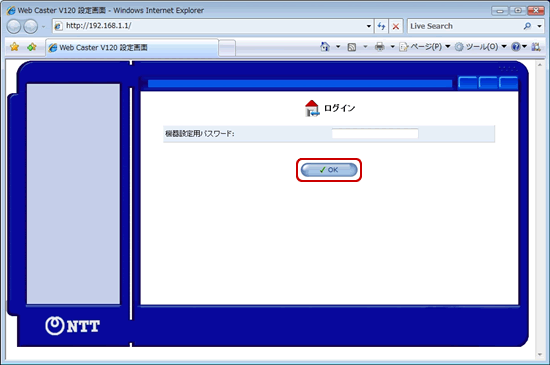Click the OK login button

pos(329,170)
